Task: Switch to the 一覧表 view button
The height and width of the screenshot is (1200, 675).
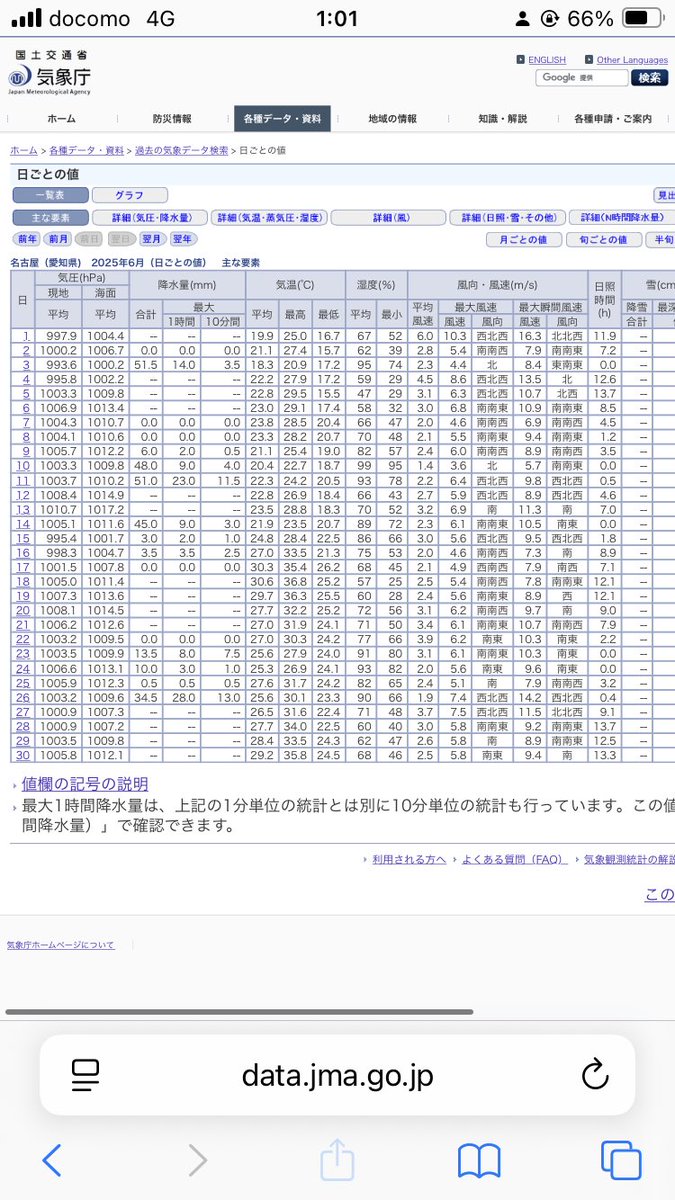Action: point(50,196)
